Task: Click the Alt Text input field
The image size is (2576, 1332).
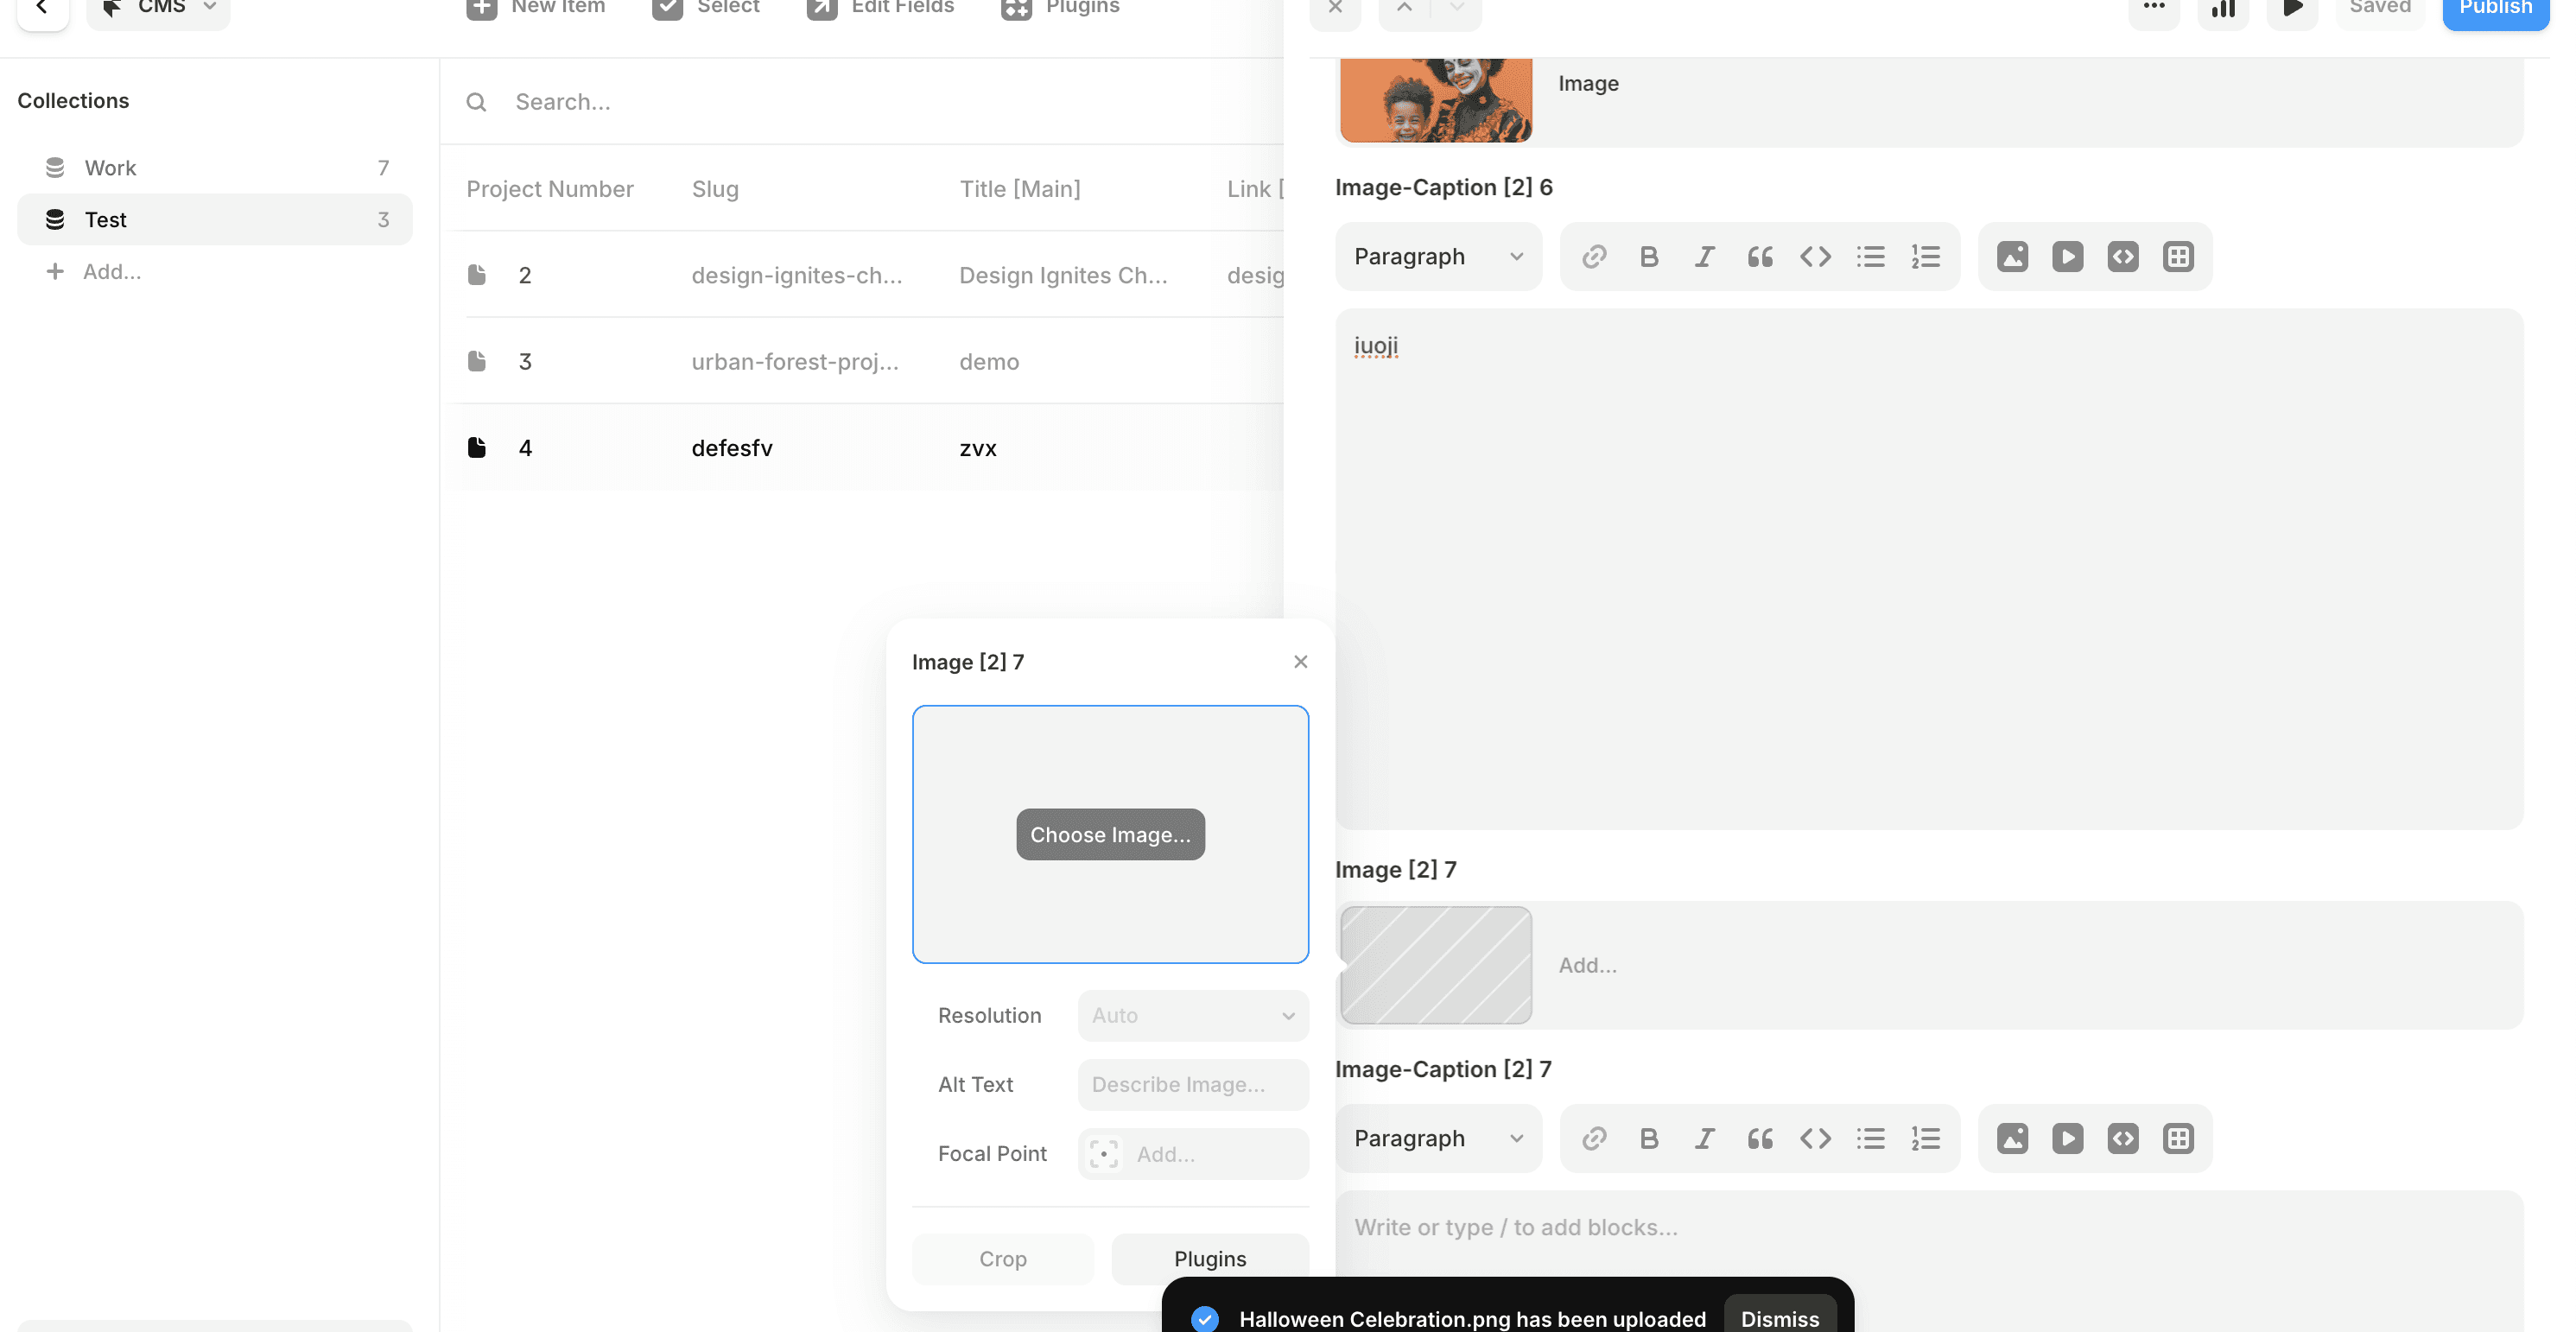Action: click(1192, 1085)
